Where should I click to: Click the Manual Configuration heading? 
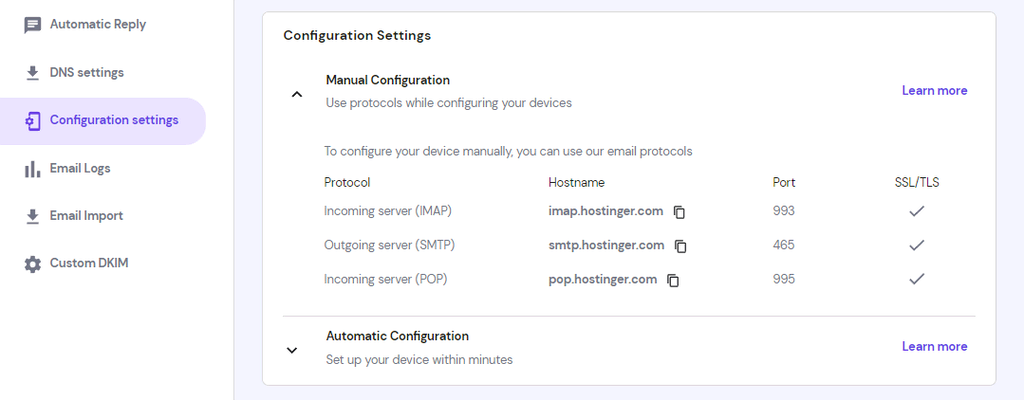point(387,80)
